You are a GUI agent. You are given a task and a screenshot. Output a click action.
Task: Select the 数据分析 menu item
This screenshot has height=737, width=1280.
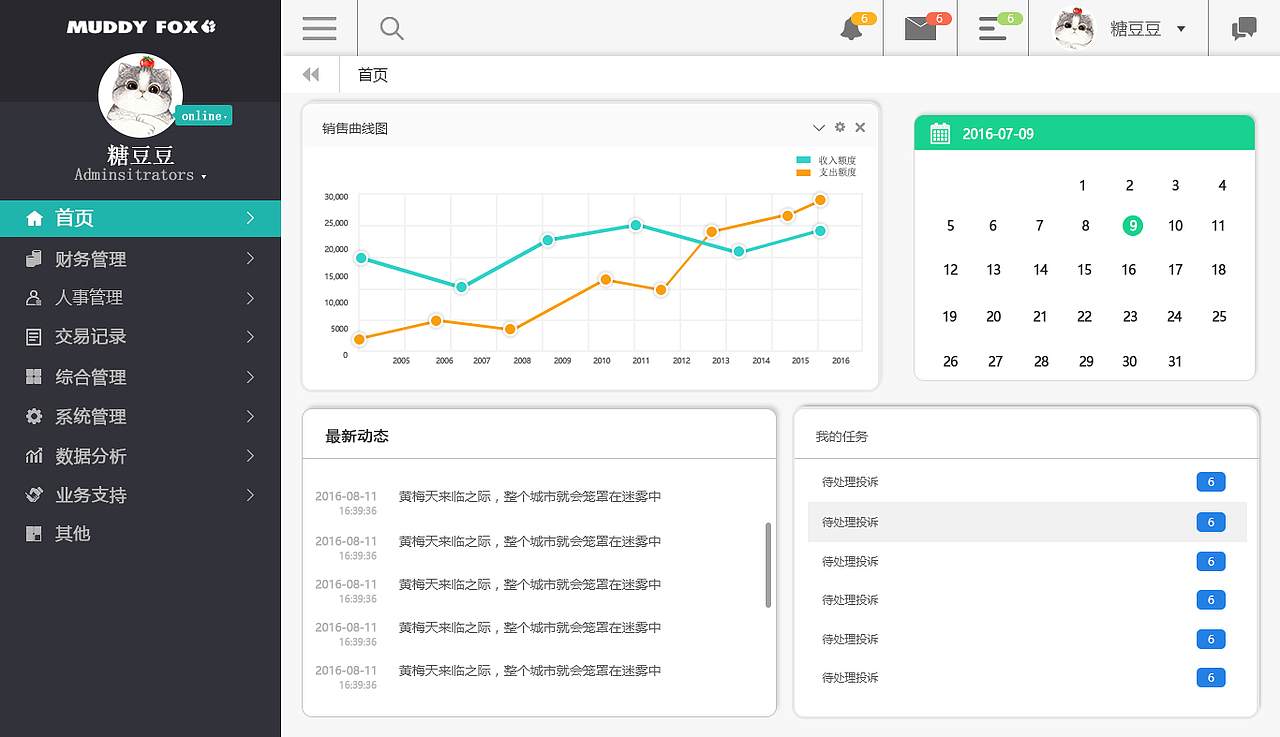coord(140,456)
